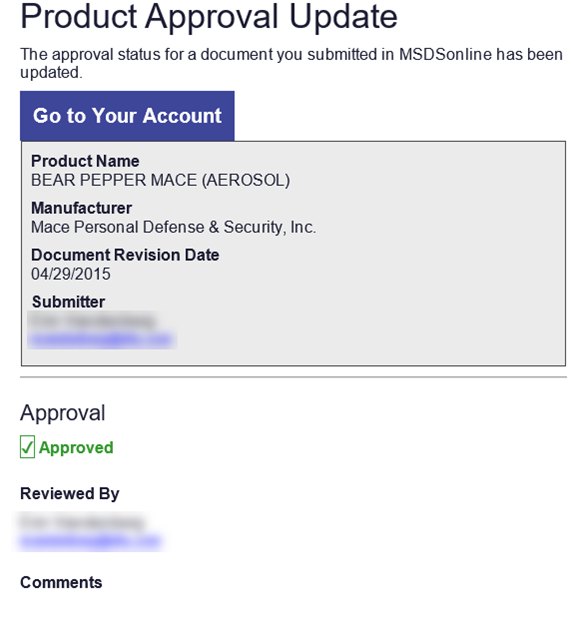Viewport: 580px width, 621px height.
Task: Click the Document Revision Date label
Action: coord(125,255)
